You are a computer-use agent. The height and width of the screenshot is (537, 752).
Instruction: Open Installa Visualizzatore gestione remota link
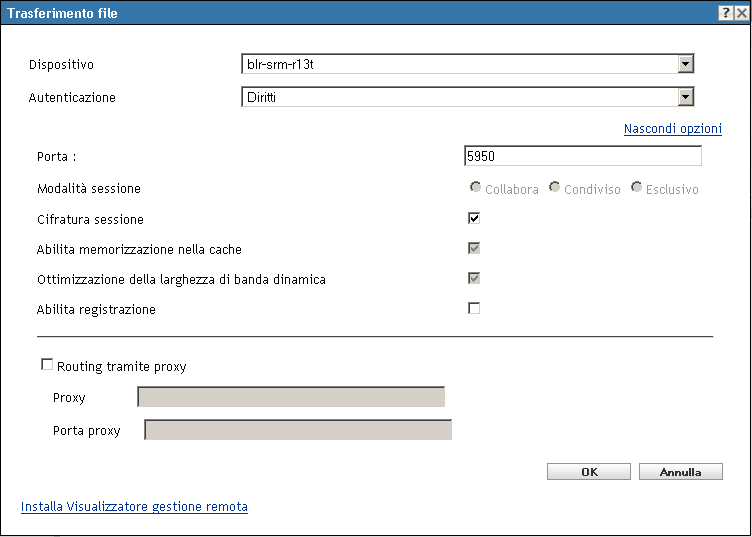pos(134,507)
